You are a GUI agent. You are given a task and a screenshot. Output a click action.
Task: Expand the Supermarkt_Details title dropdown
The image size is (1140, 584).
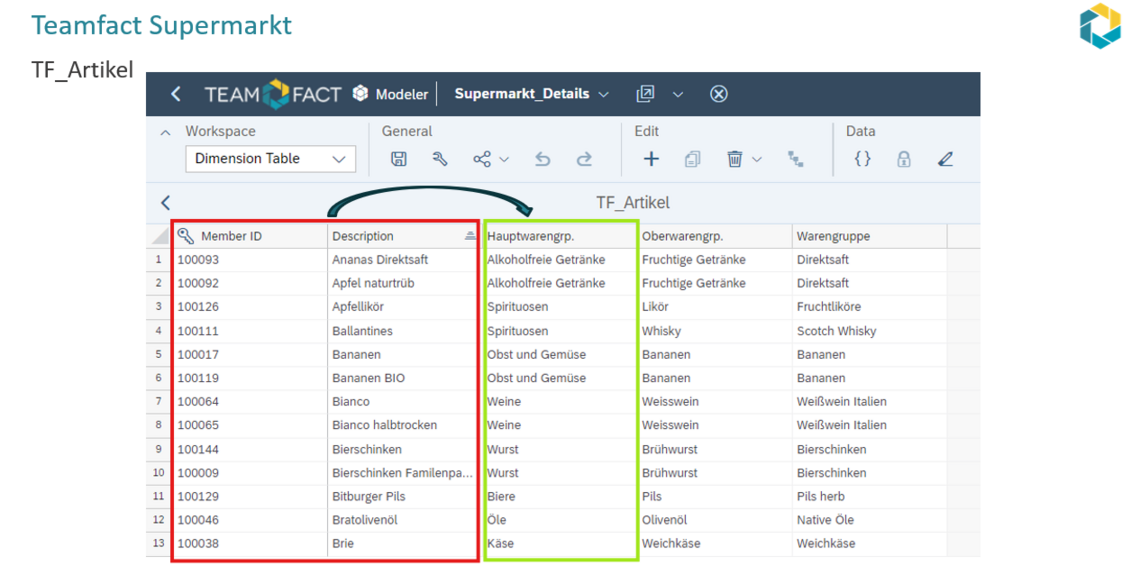(603, 95)
